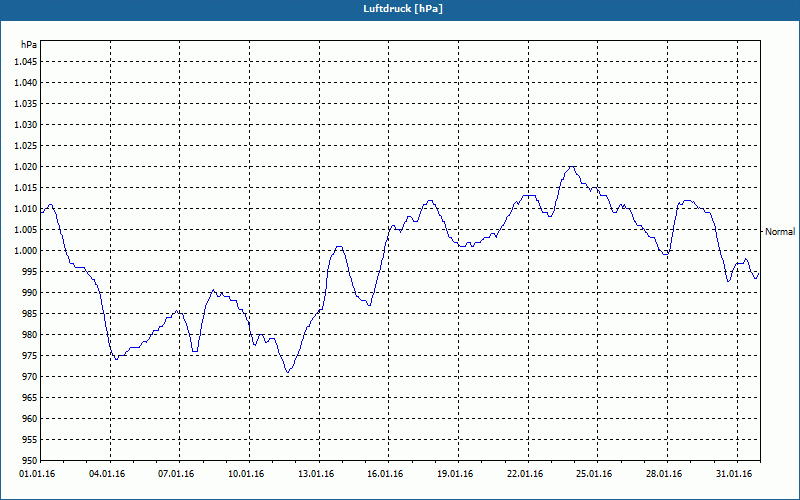The width and height of the screenshot is (800, 500).
Task: Select the 955 pressure axis label
Action: tap(30, 440)
